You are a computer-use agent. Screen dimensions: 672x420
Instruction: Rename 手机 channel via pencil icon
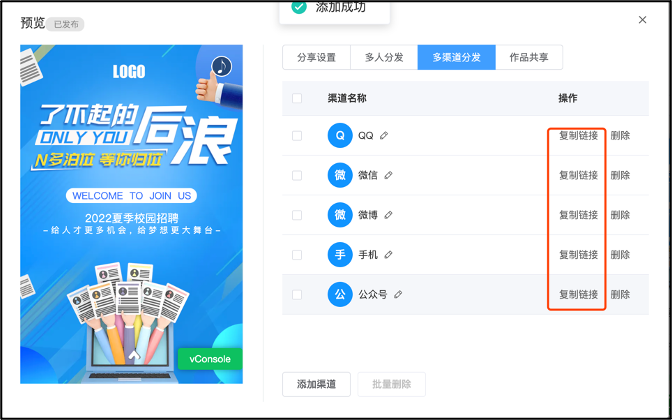point(388,255)
